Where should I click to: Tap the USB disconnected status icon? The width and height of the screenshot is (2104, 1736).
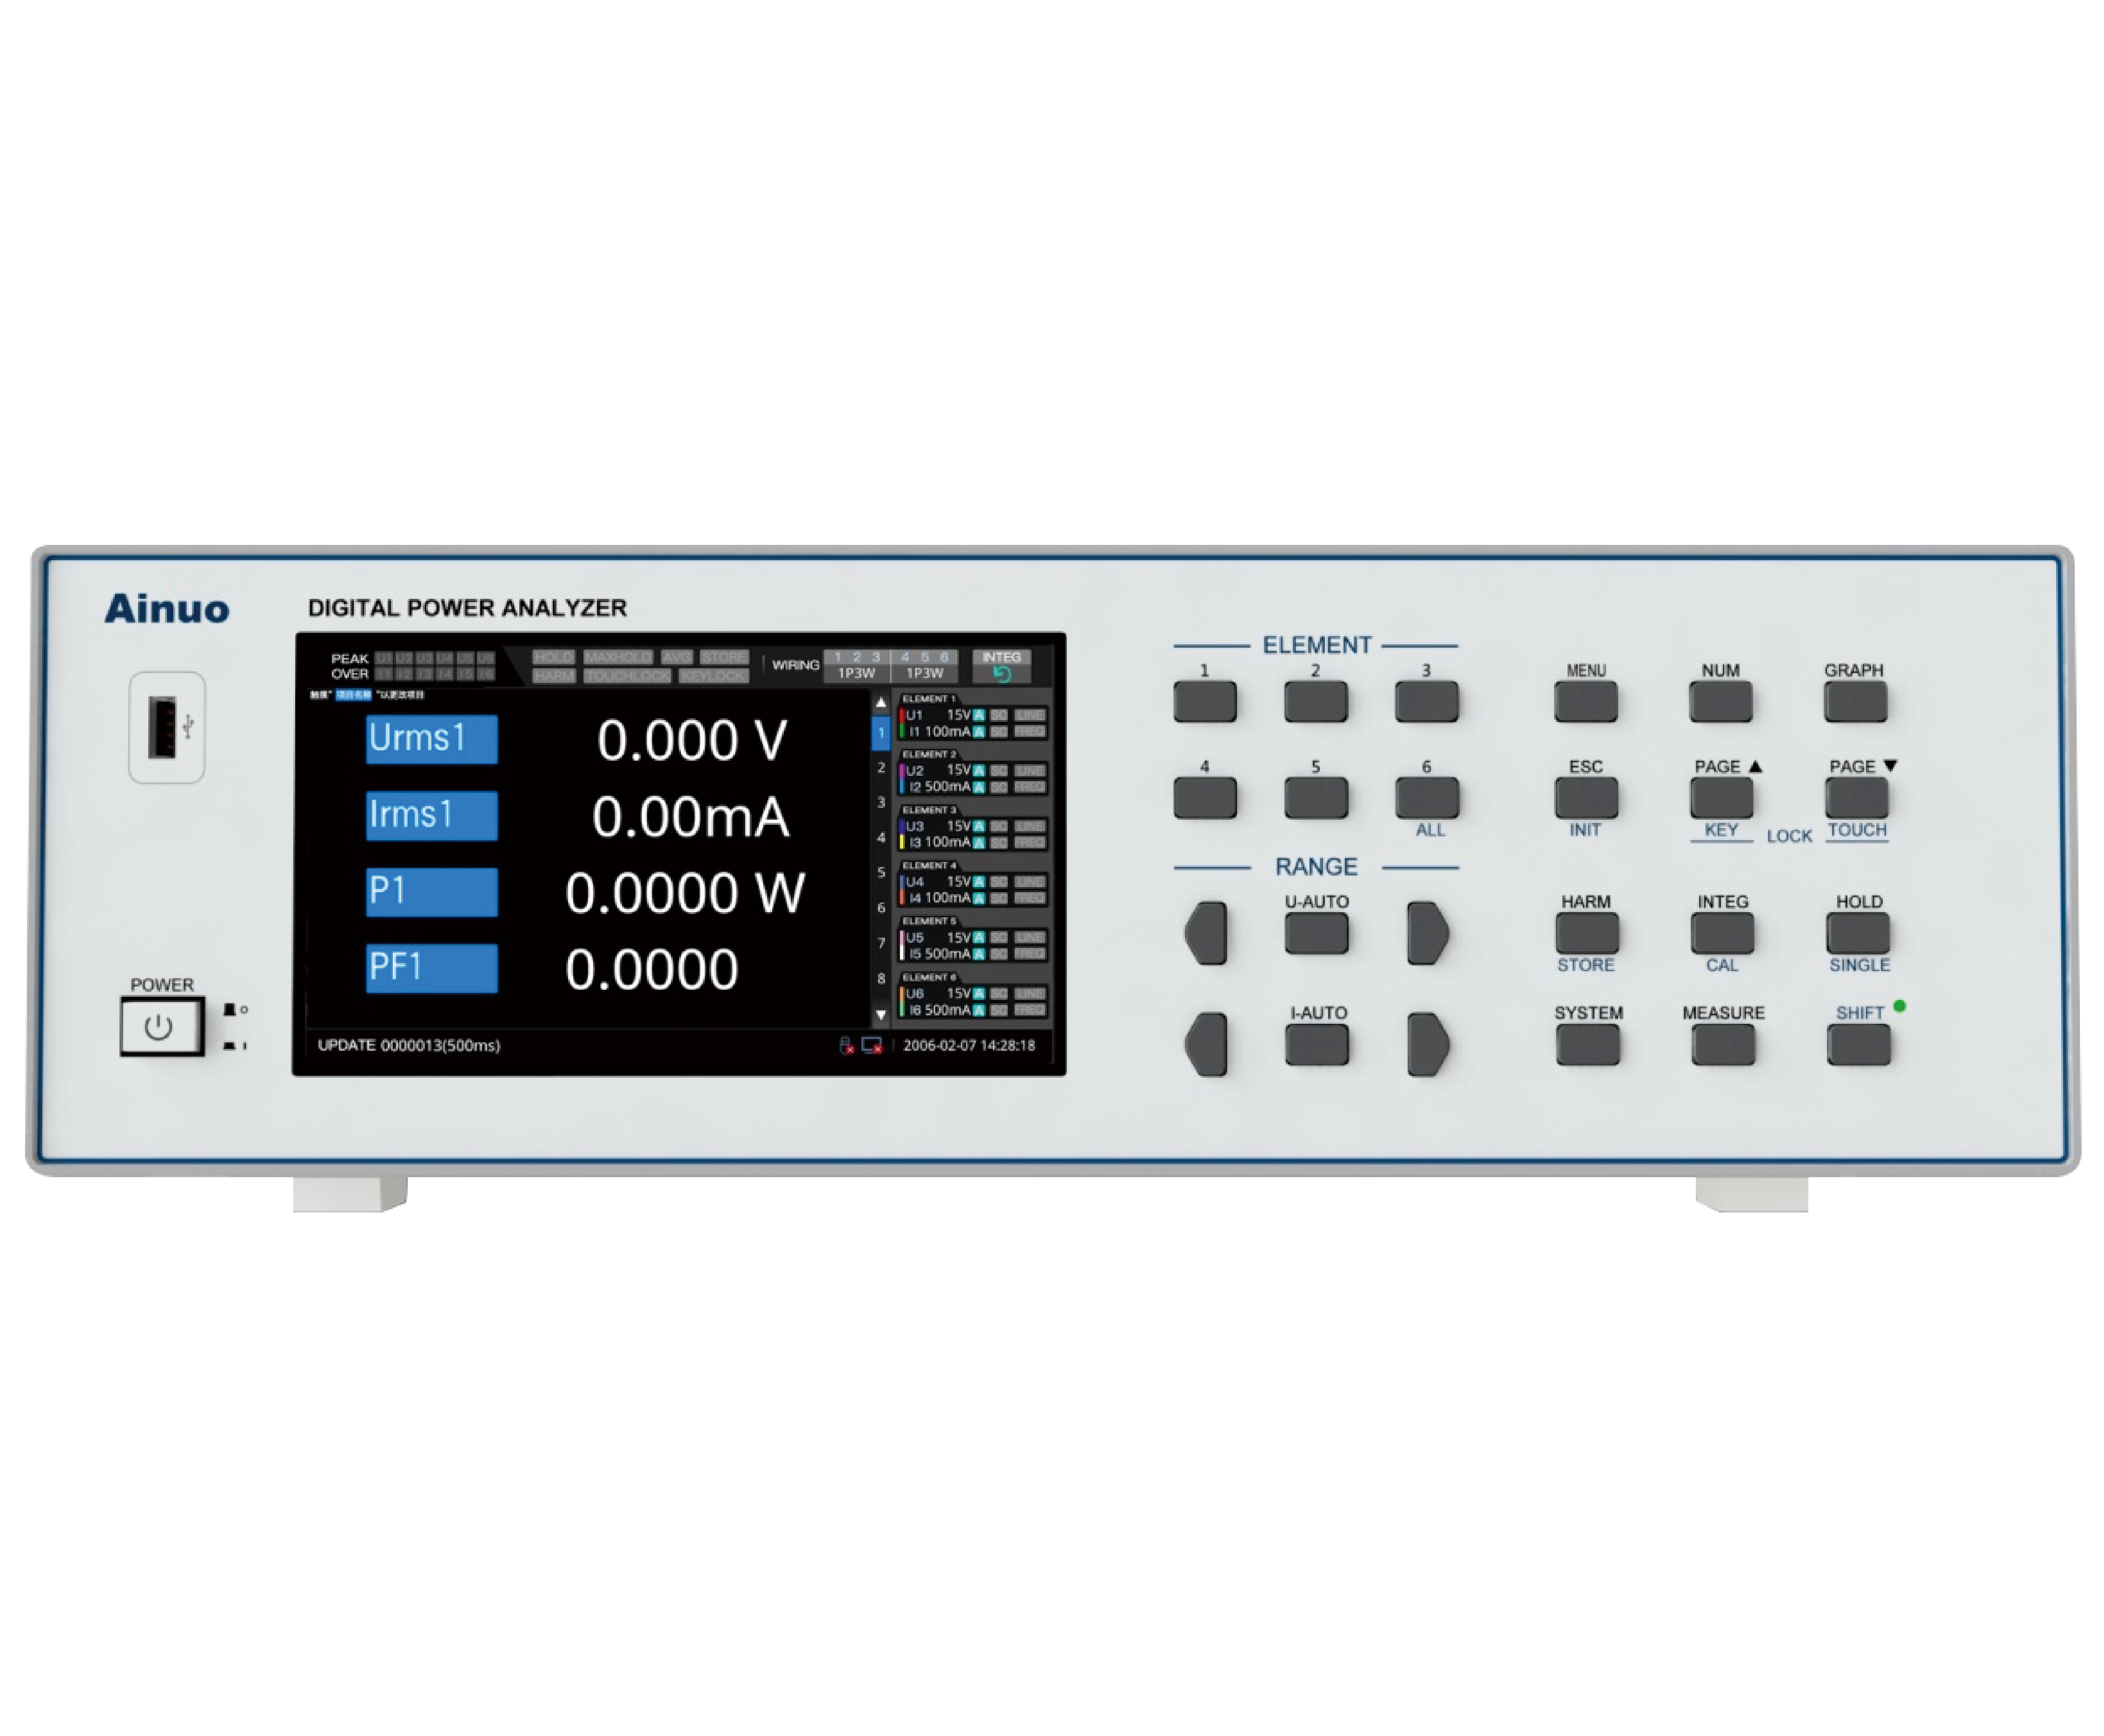(x=846, y=1045)
